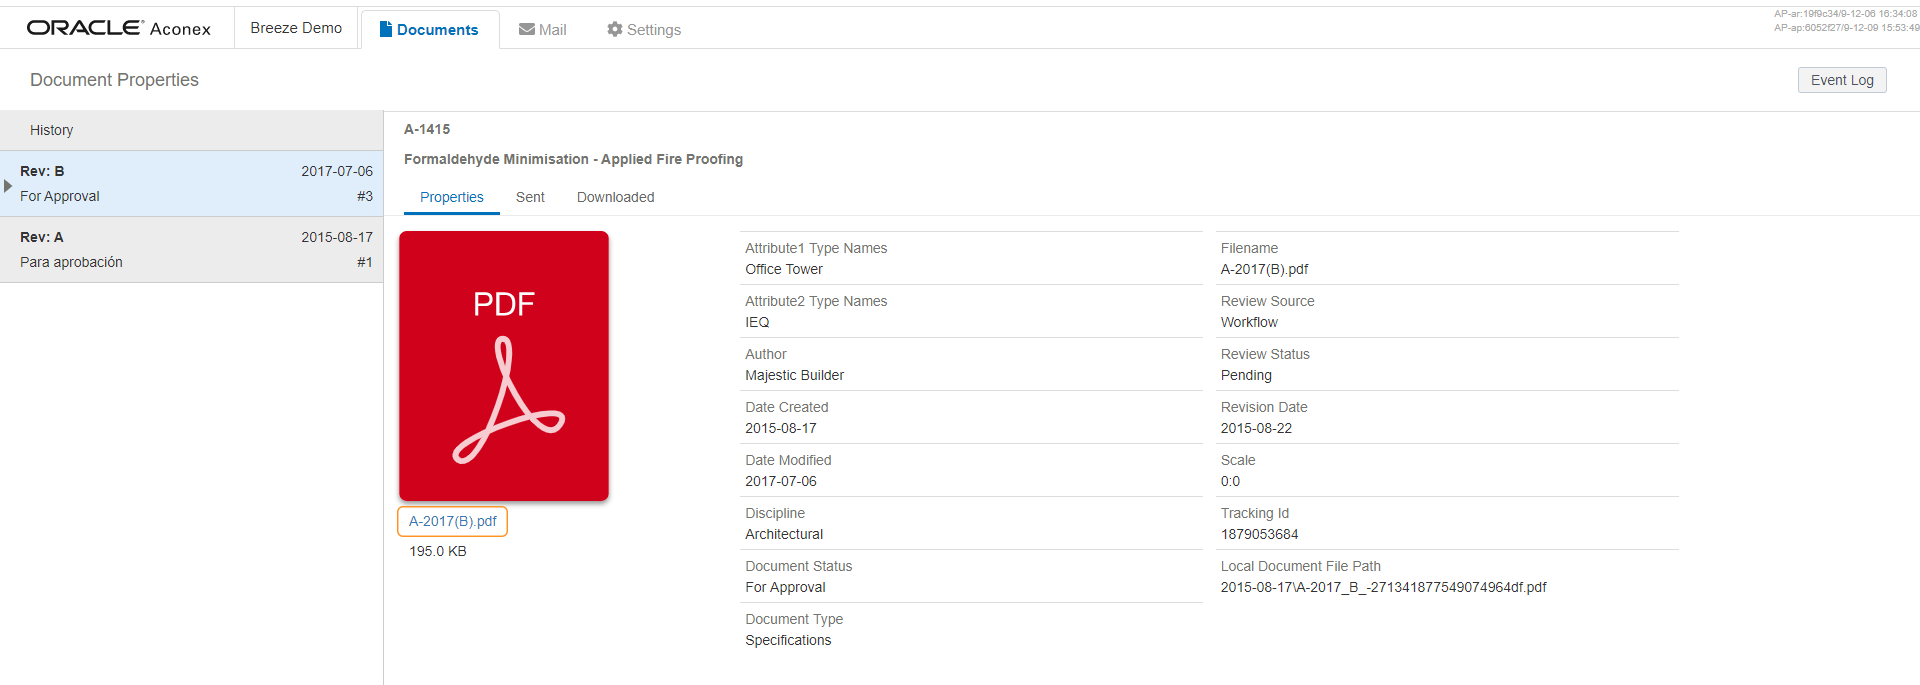The image size is (1920, 685).
Task: Click the Mail menu label
Action: coord(552,30)
